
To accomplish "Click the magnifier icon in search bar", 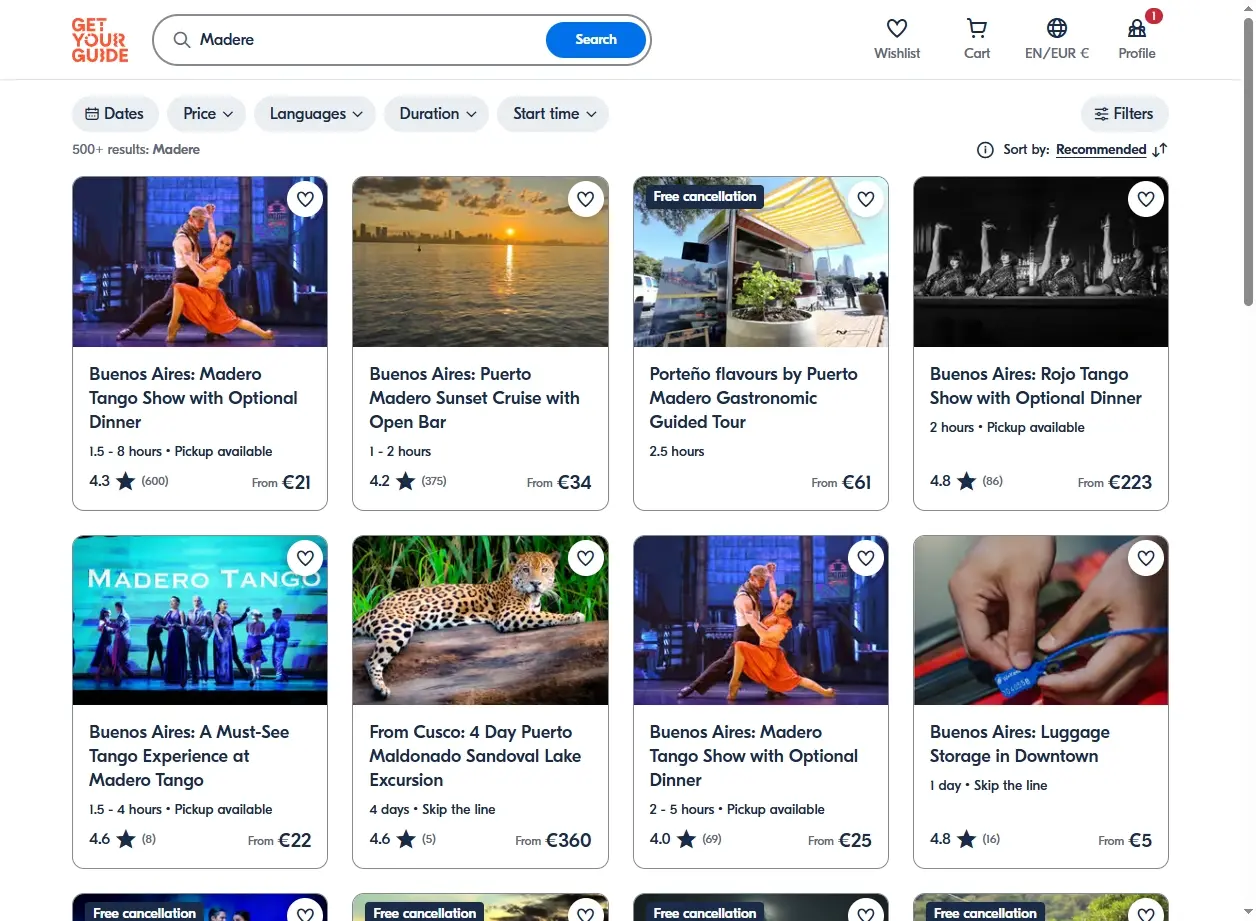I will pyautogui.click(x=182, y=40).
